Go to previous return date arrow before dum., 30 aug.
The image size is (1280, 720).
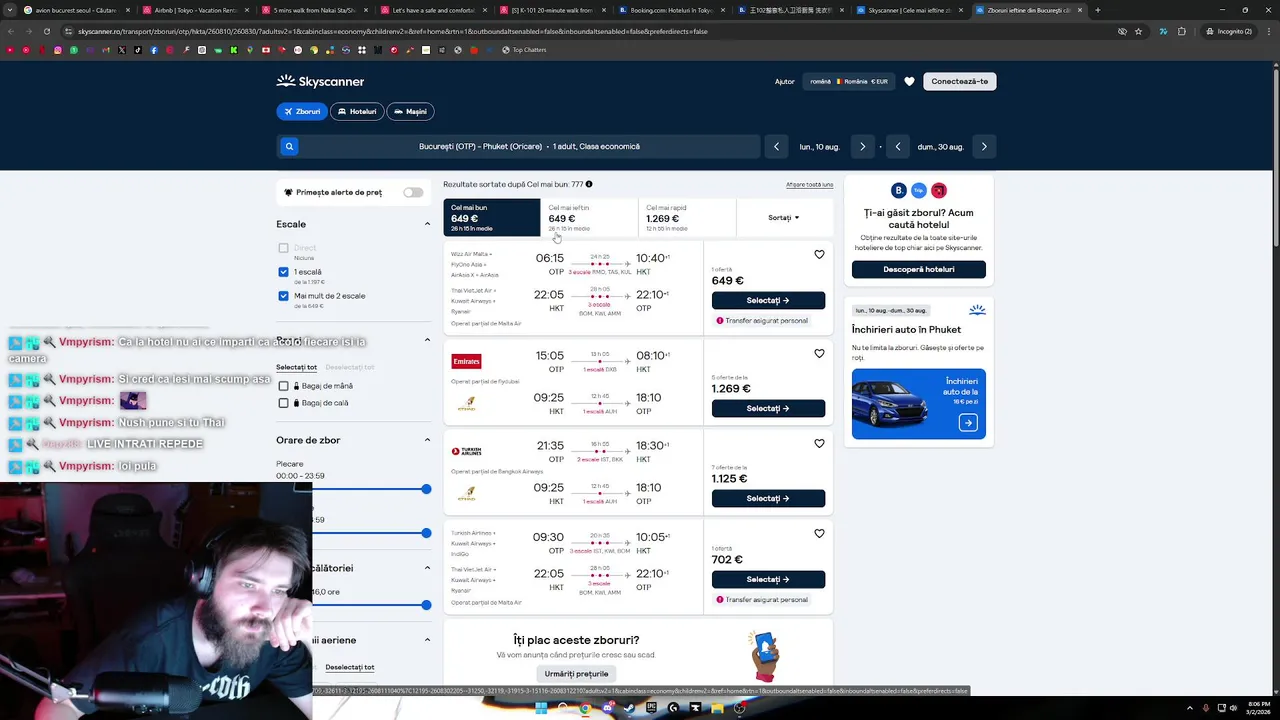[898, 146]
